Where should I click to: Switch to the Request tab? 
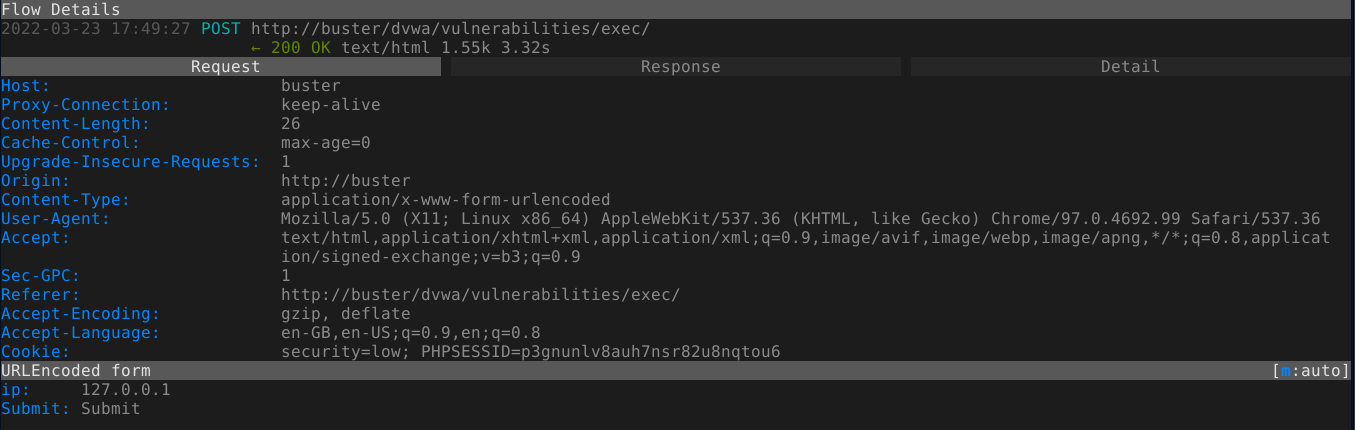point(225,67)
